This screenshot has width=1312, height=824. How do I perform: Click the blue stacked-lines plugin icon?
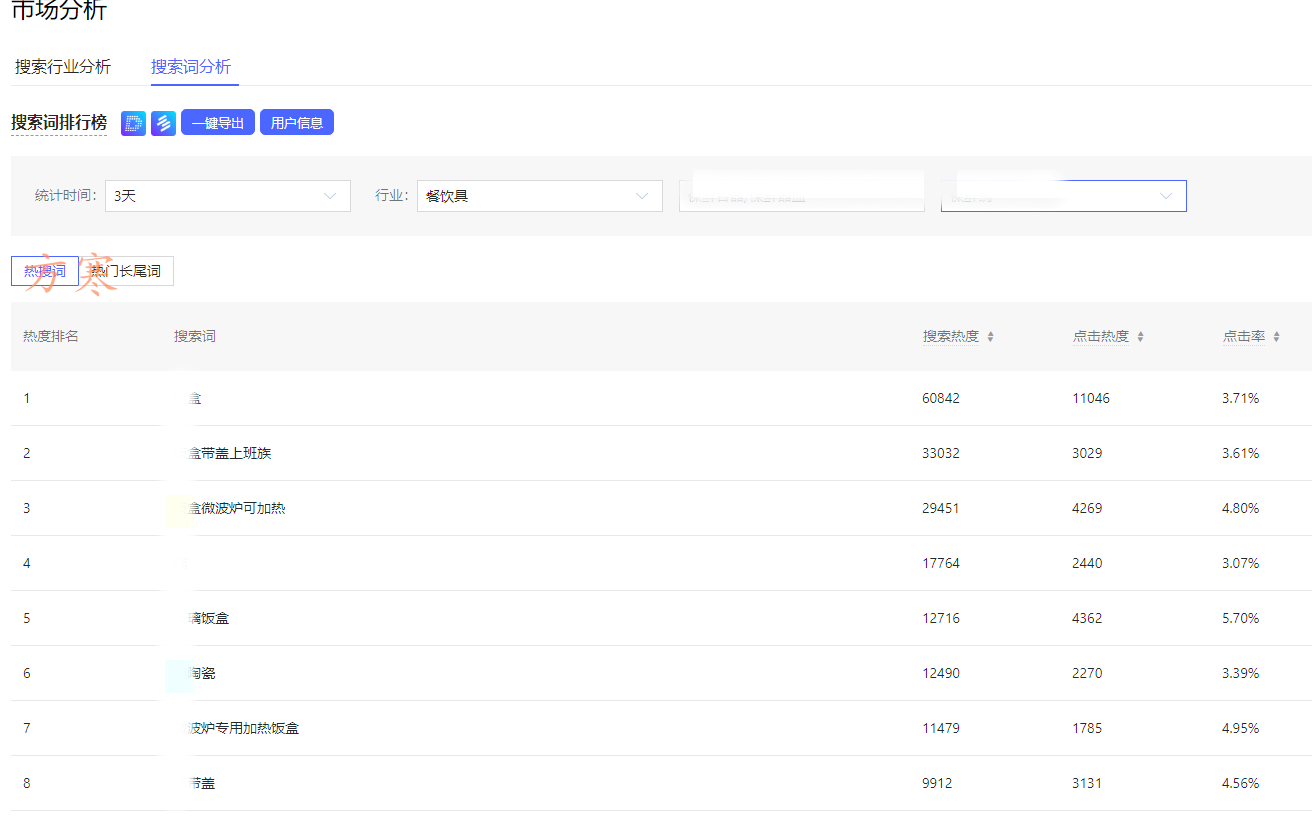click(x=163, y=123)
